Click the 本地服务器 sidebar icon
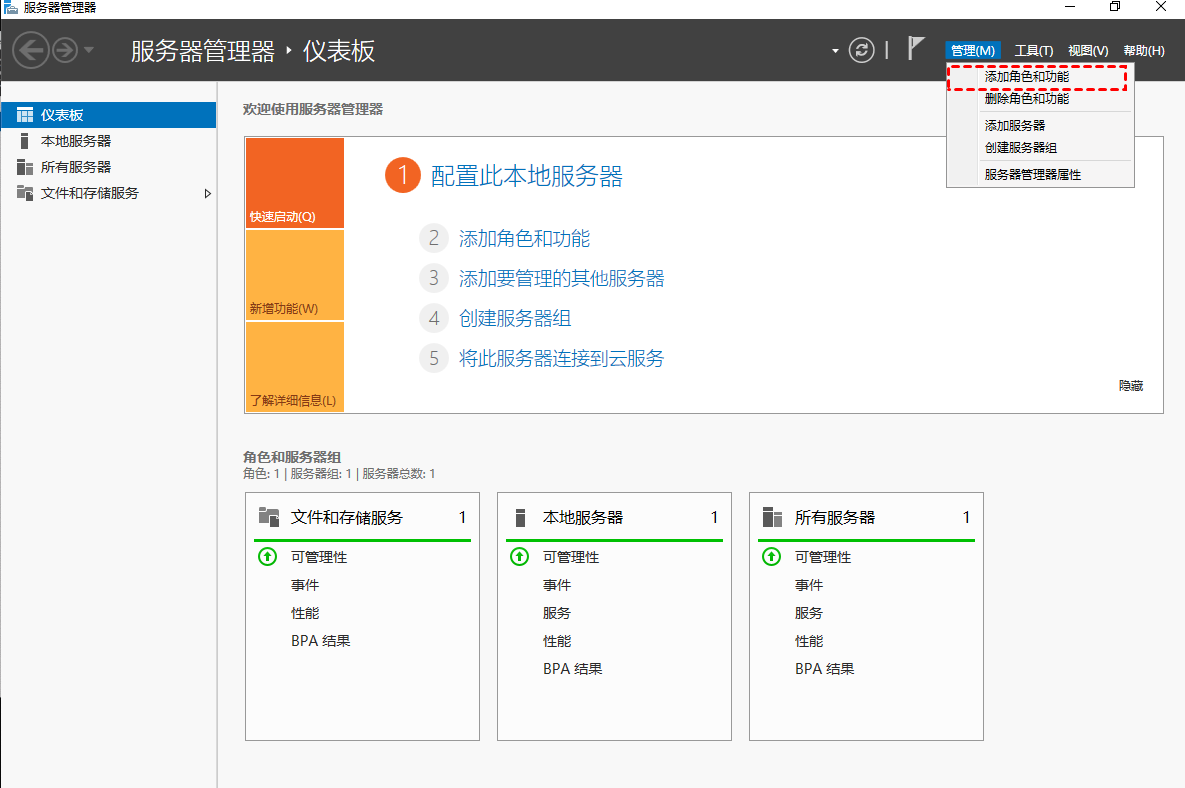This screenshot has width=1185, height=788. coord(25,141)
